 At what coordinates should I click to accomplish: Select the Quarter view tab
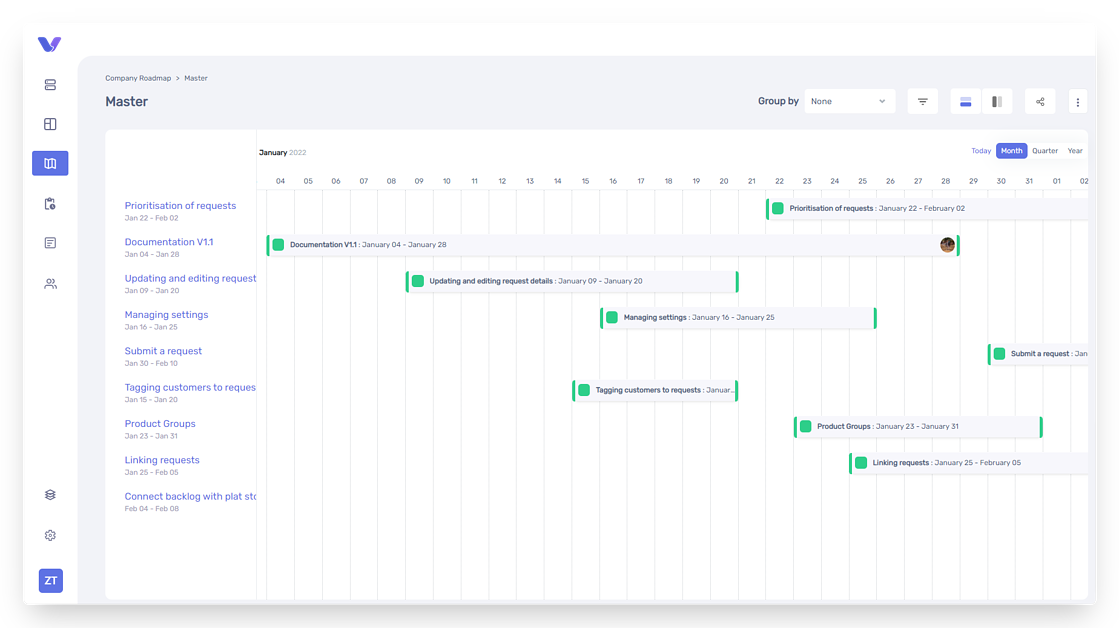tap(1045, 151)
